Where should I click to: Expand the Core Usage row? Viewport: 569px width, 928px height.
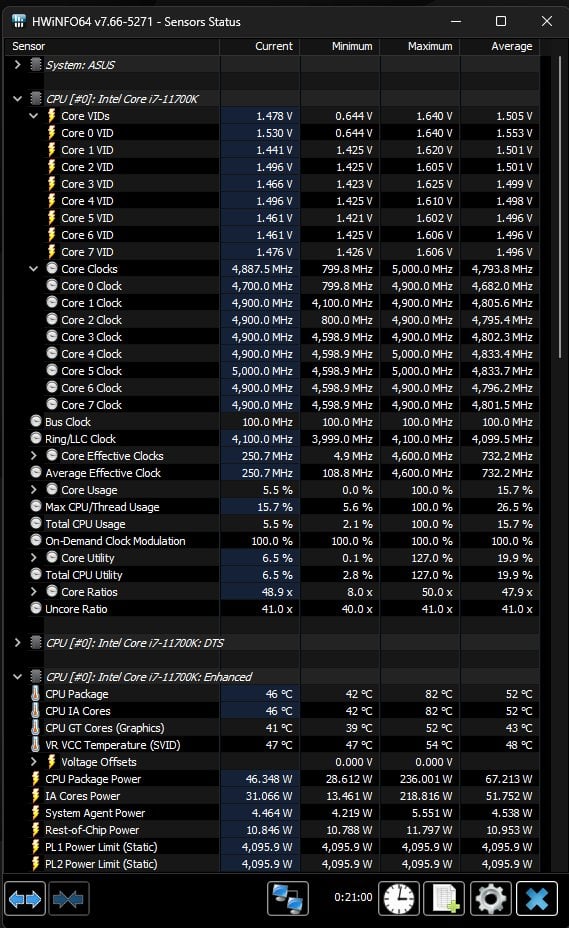[x=34, y=489]
